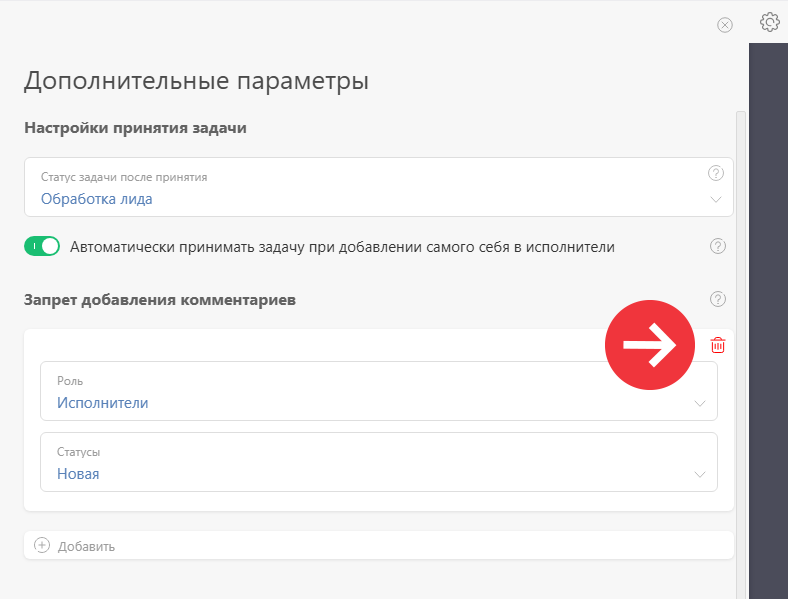Show help for automatic task acceptance option

[718, 246]
